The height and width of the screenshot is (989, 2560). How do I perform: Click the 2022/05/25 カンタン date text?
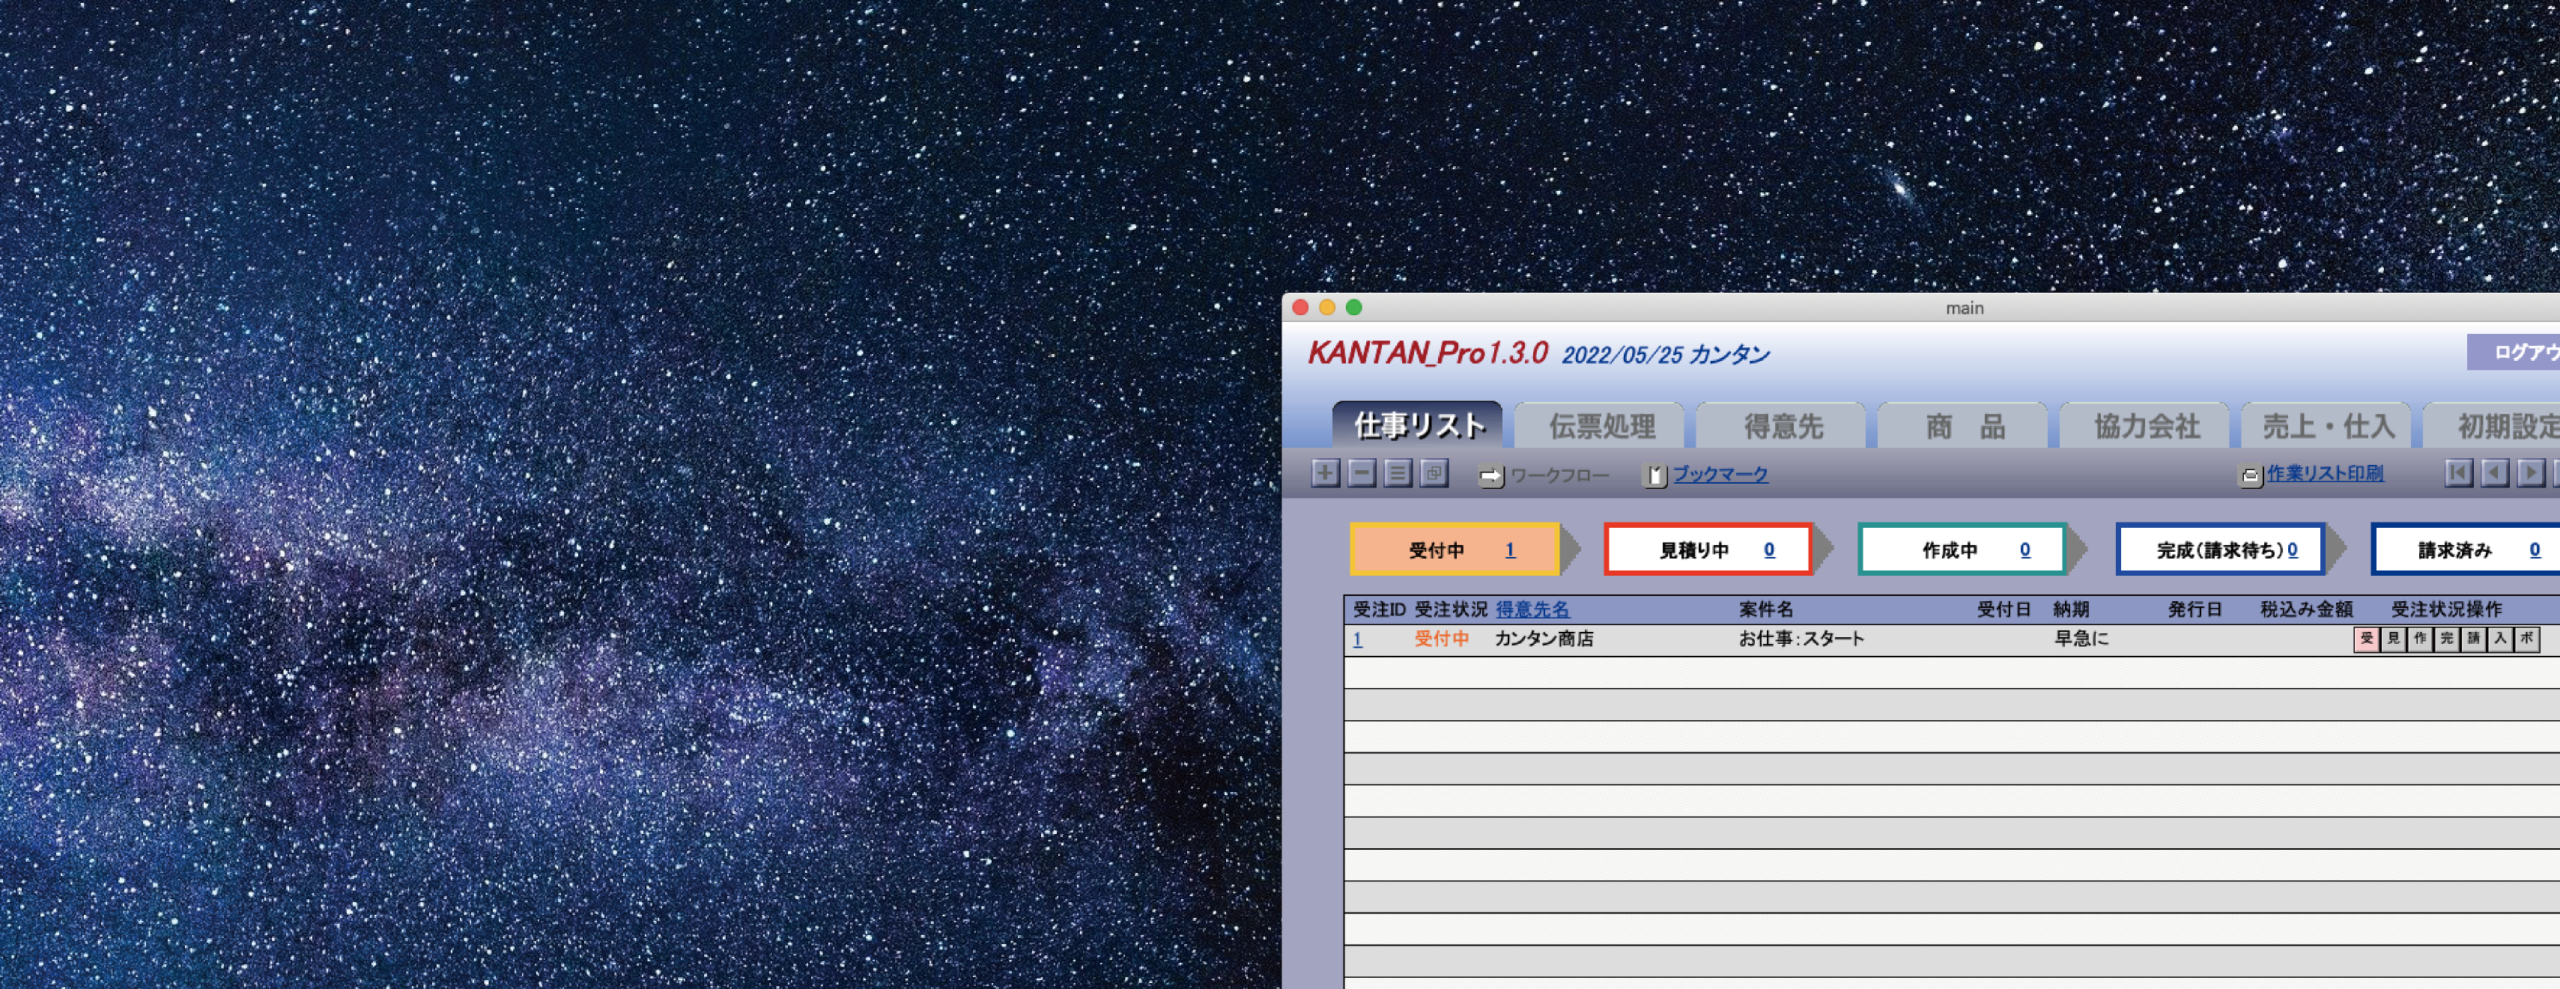point(1666,355)
